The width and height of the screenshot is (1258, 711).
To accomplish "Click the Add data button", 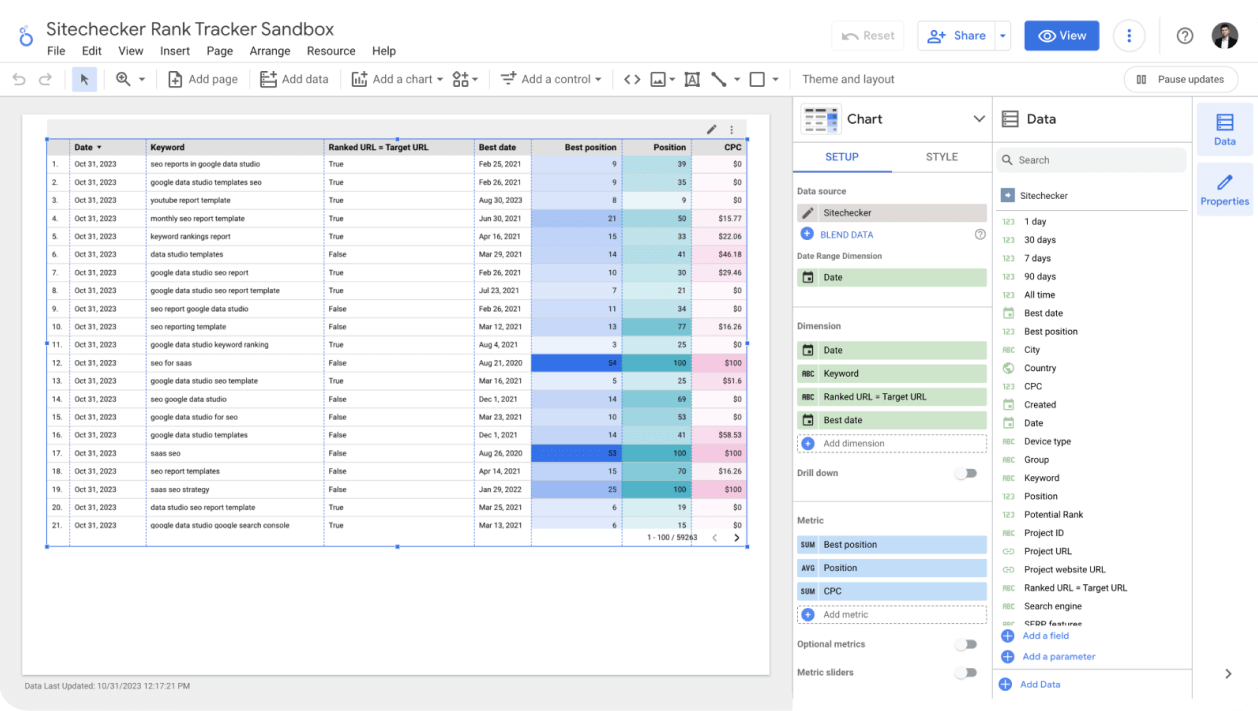I will 294,79.
